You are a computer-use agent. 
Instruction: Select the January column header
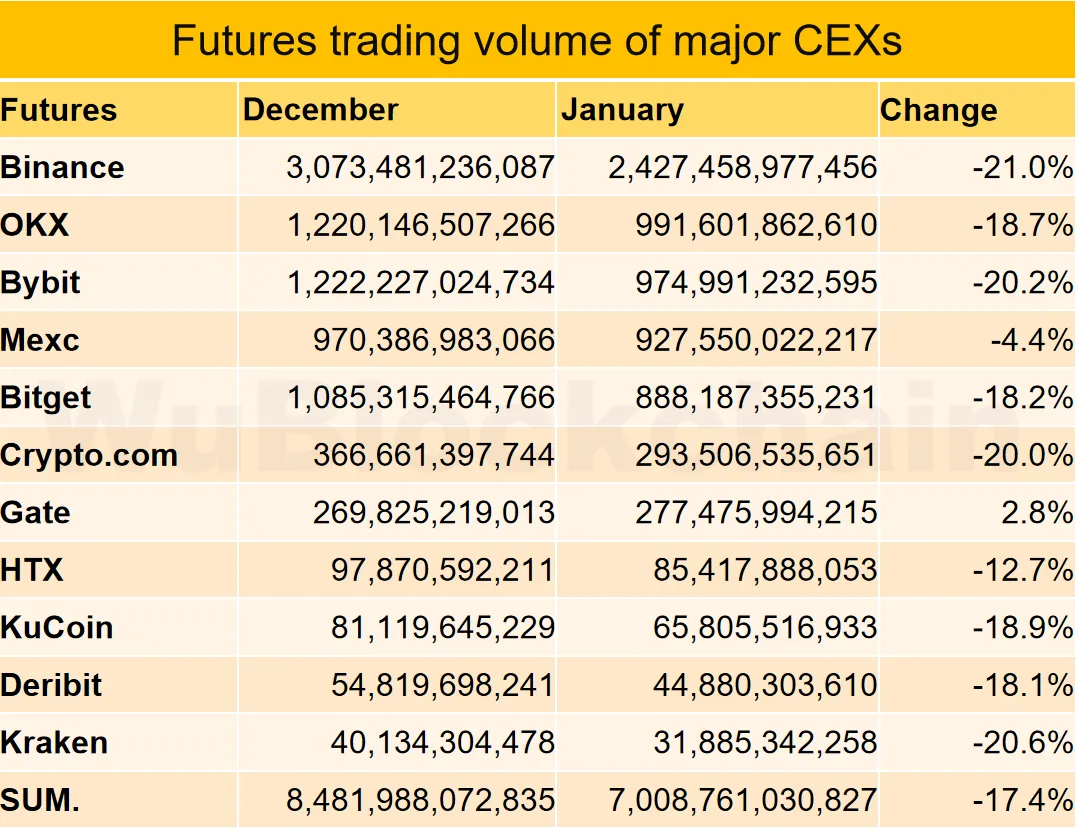click(x=623, y=111)
